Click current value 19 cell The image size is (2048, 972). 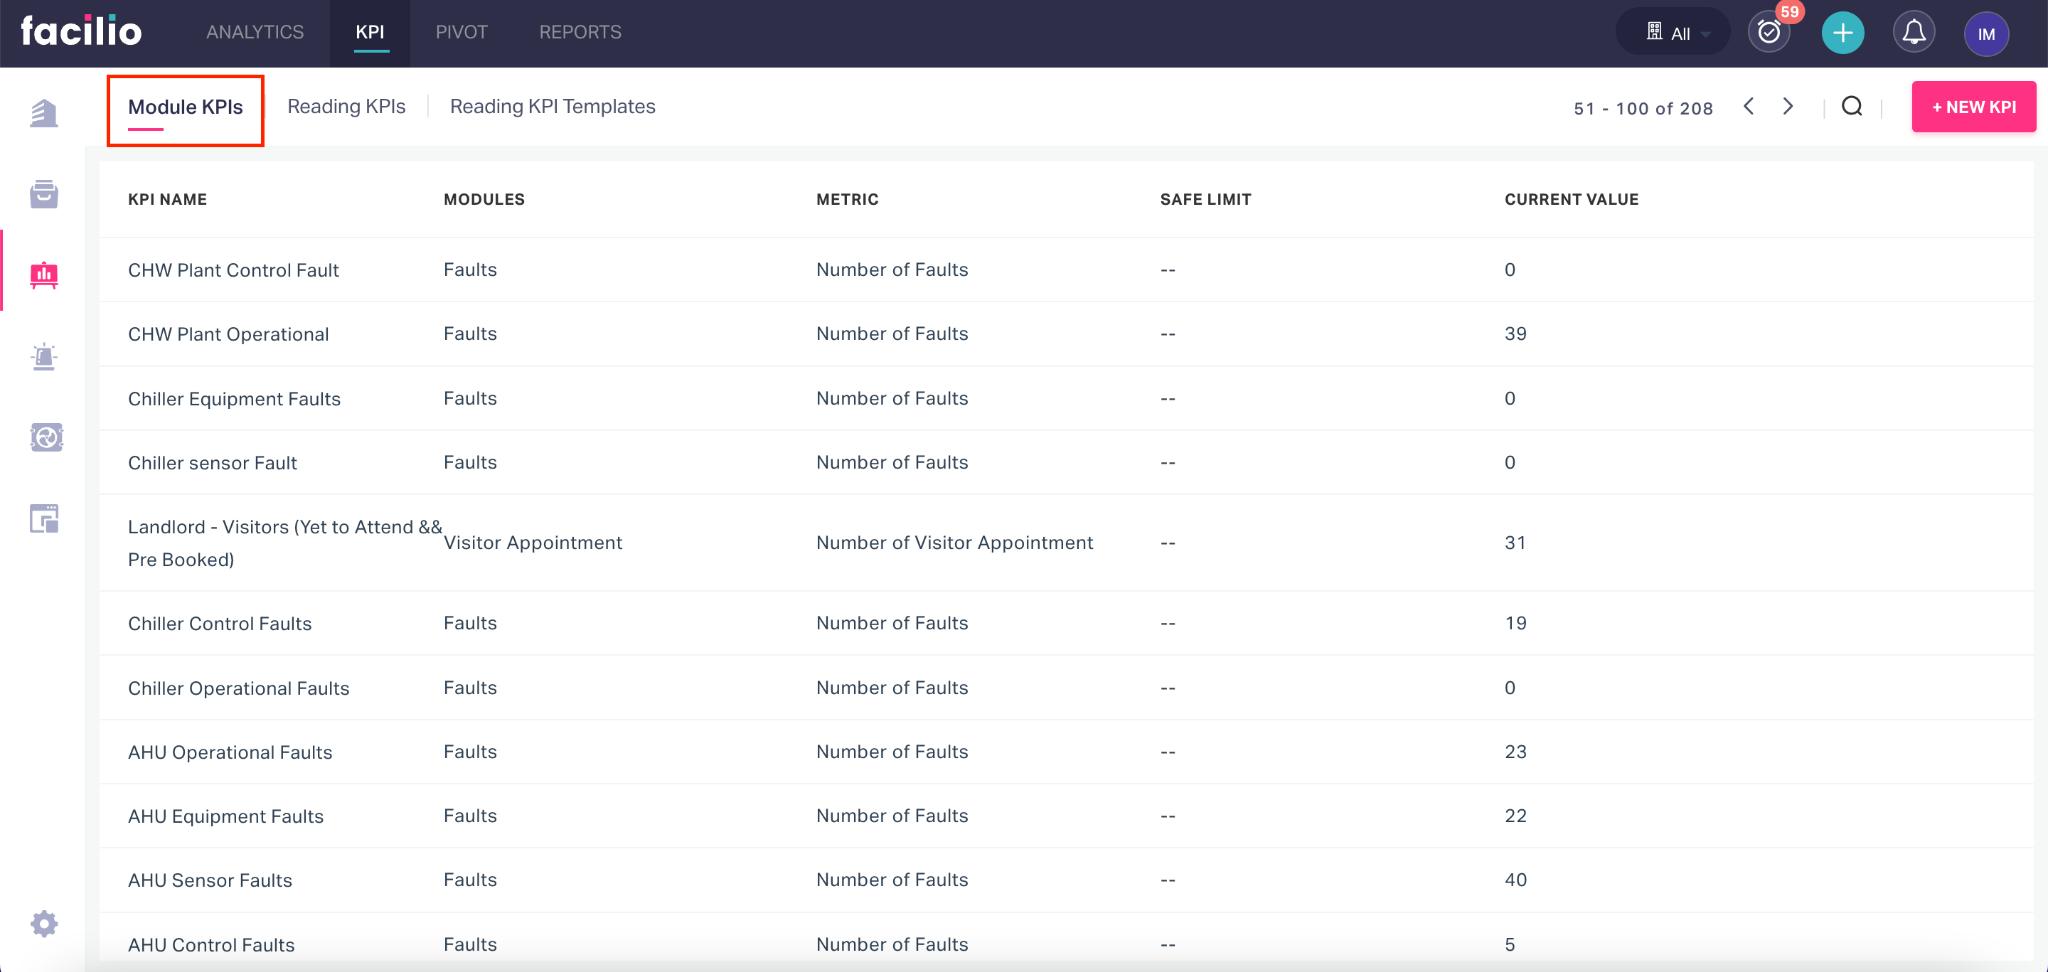pos(1515,623)
